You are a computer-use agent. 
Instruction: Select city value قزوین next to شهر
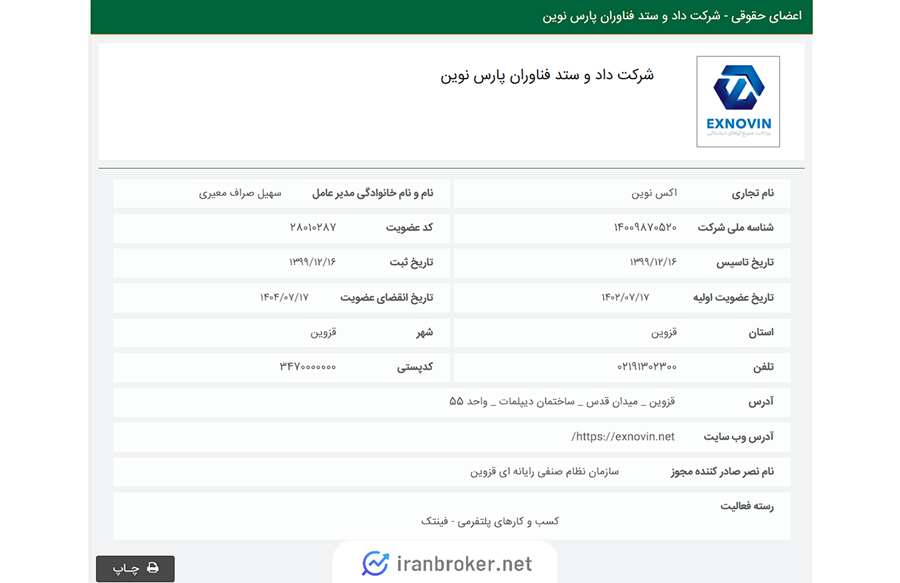pos(323,332)
